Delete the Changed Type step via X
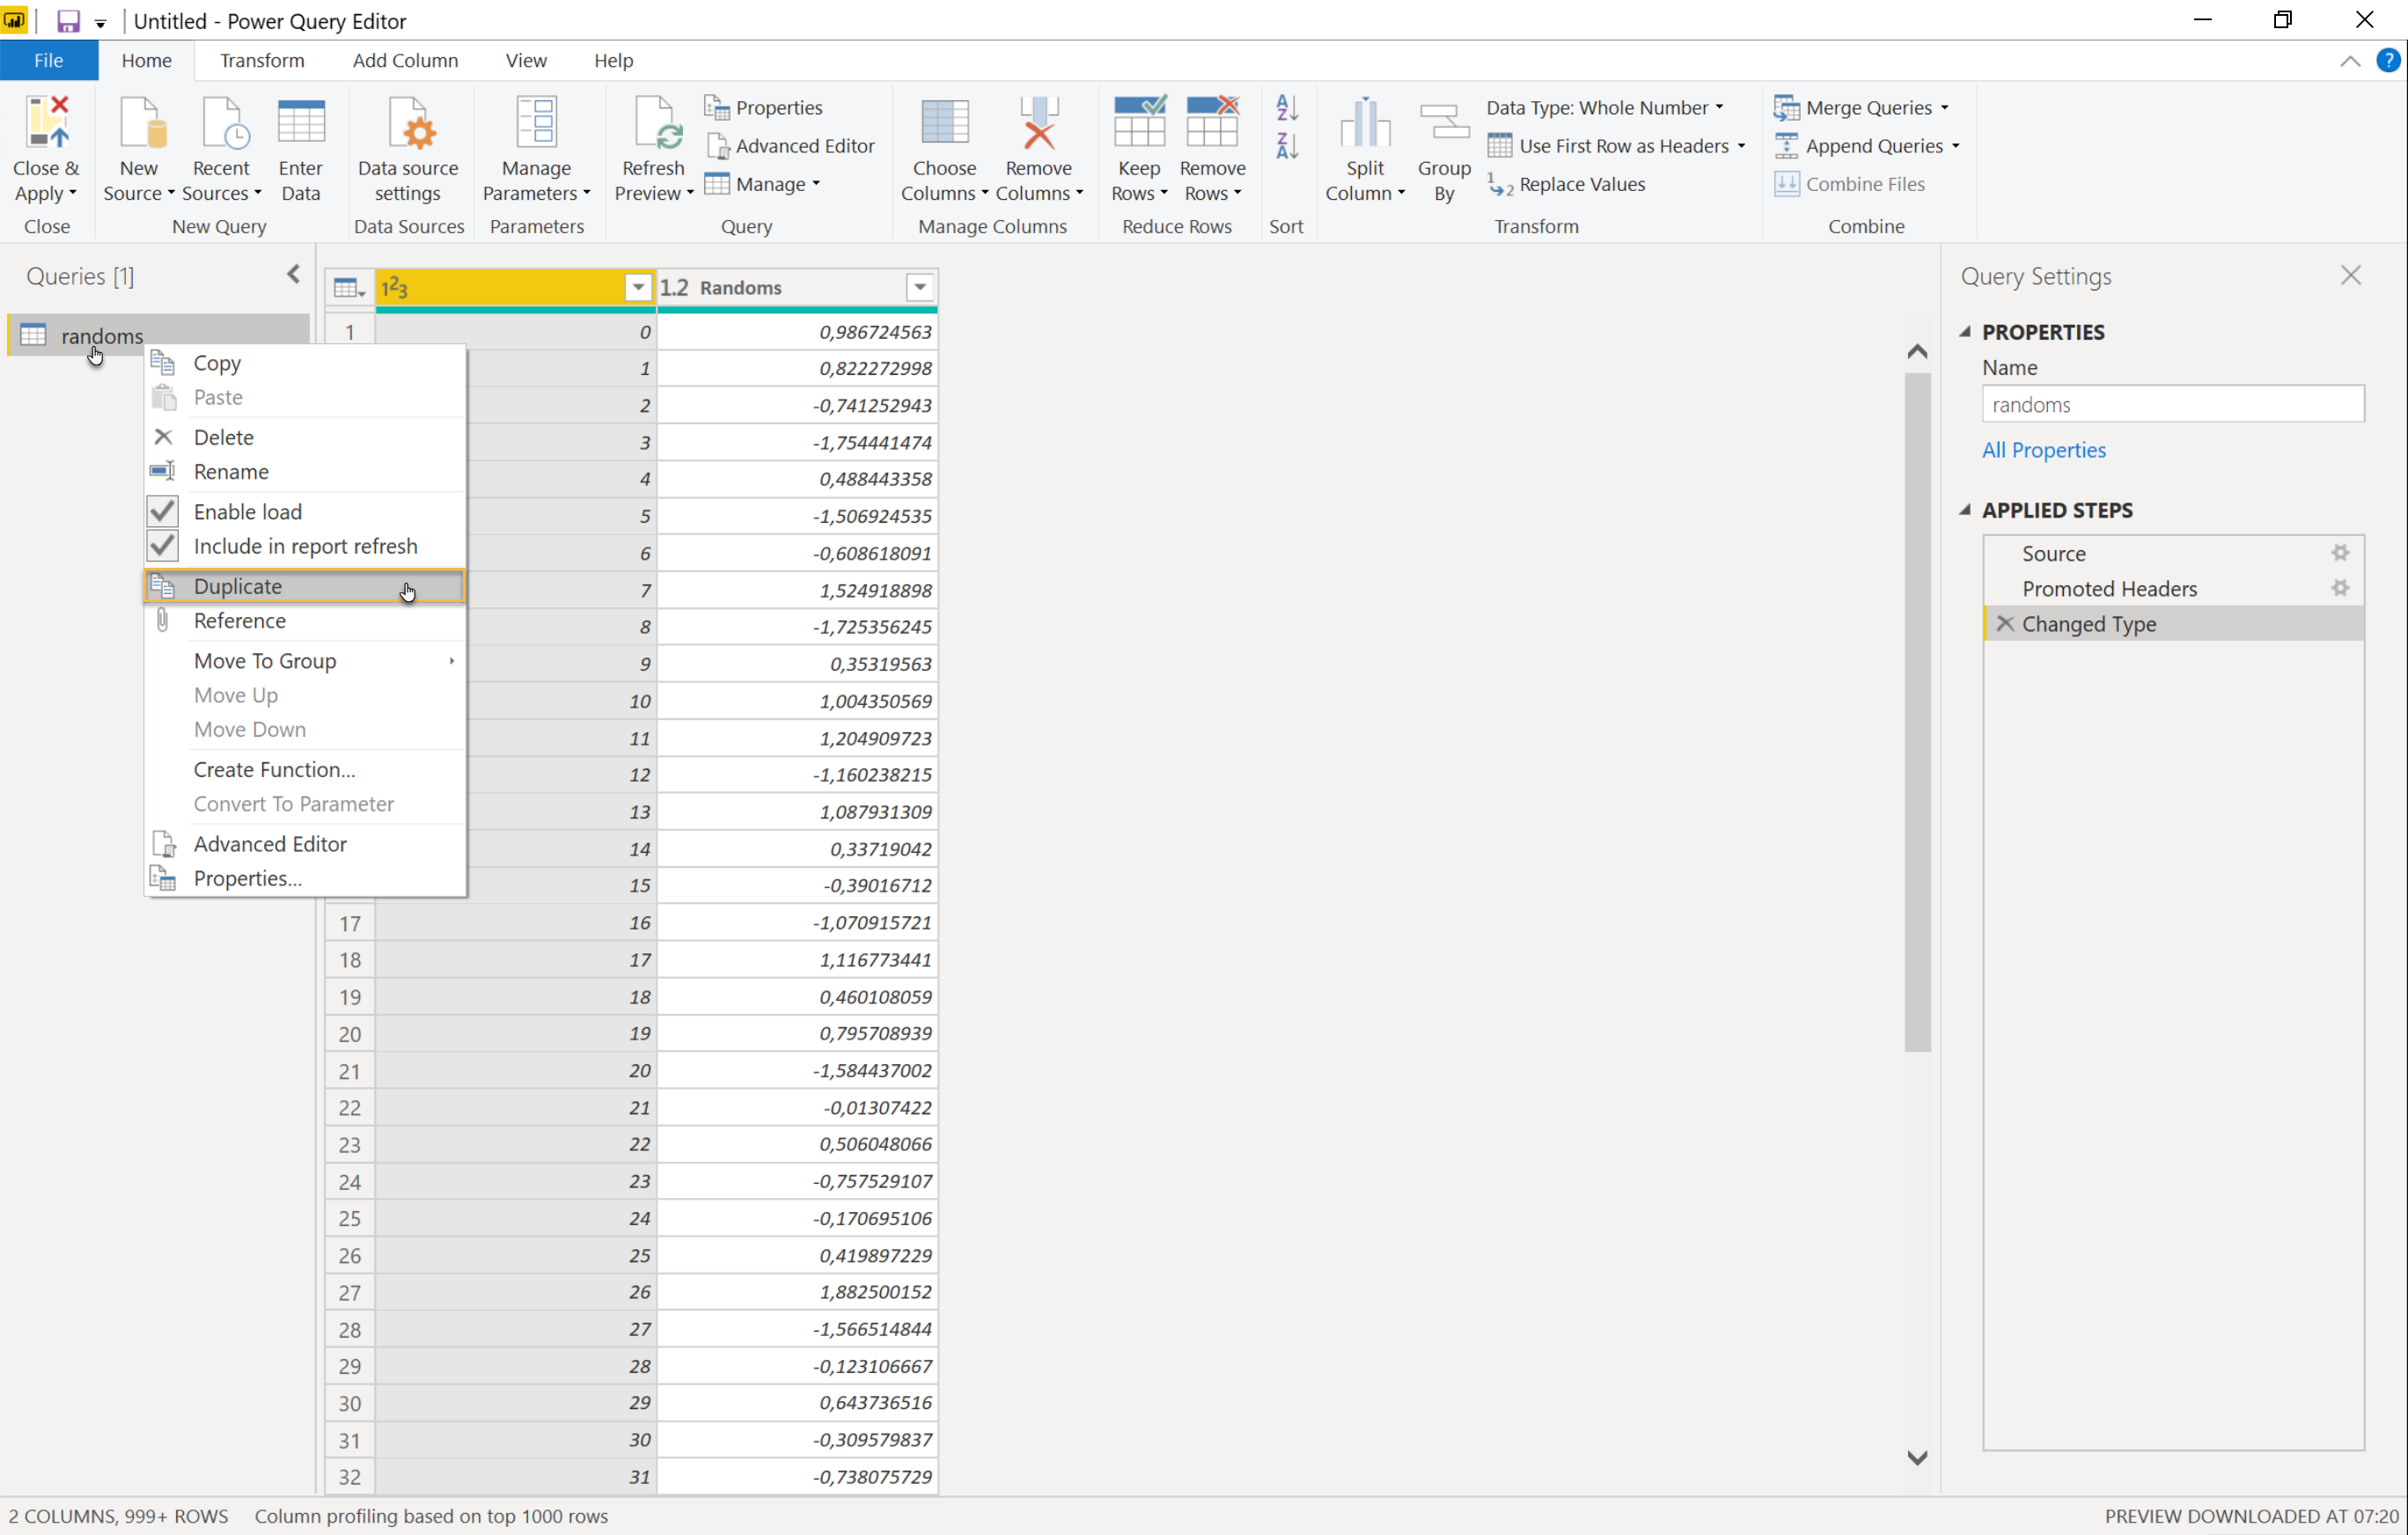The width and height of the screenshot is (2408, 1535). click(2005, 623)
